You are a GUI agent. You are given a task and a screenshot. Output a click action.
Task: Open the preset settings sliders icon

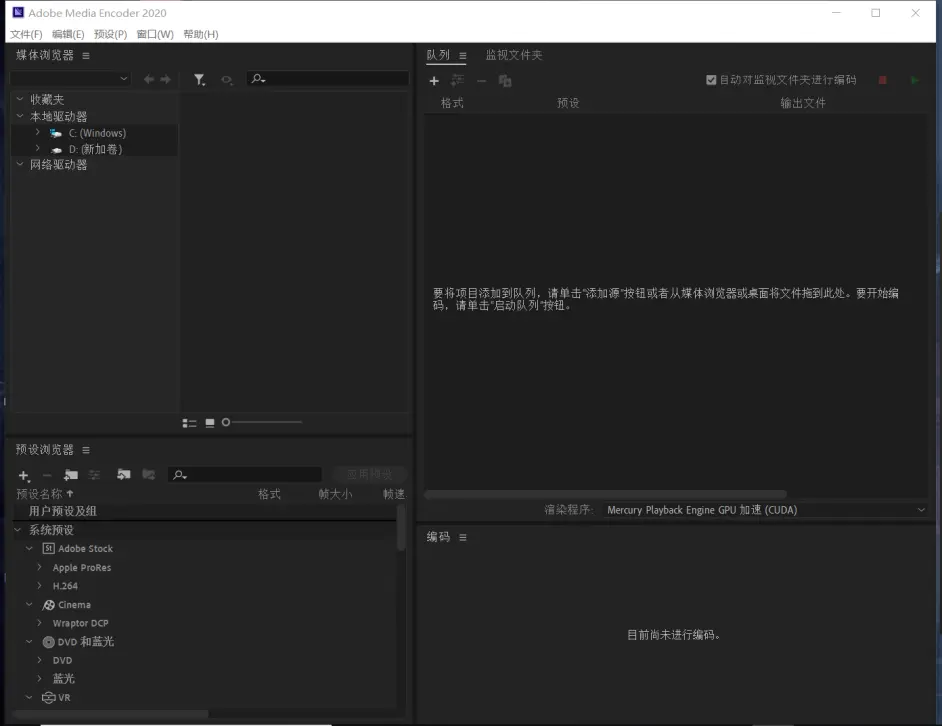coord(94,475)
